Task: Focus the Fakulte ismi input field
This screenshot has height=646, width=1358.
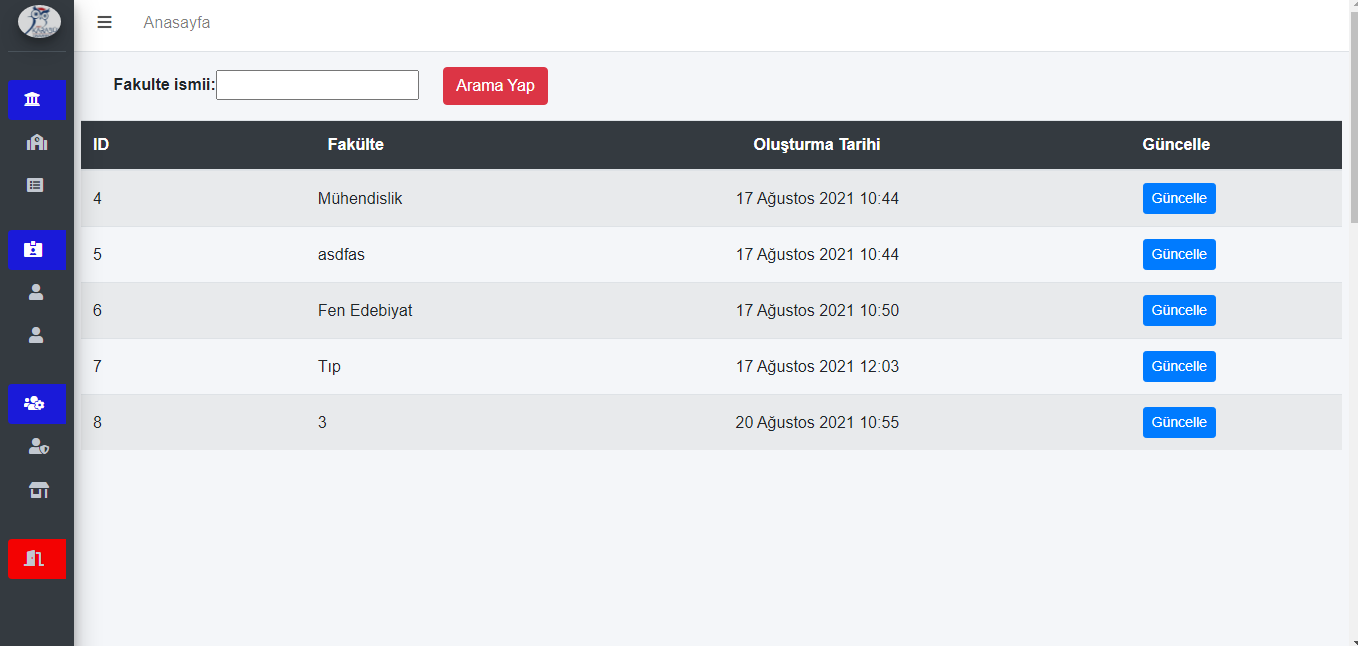Action: (317, 85)
